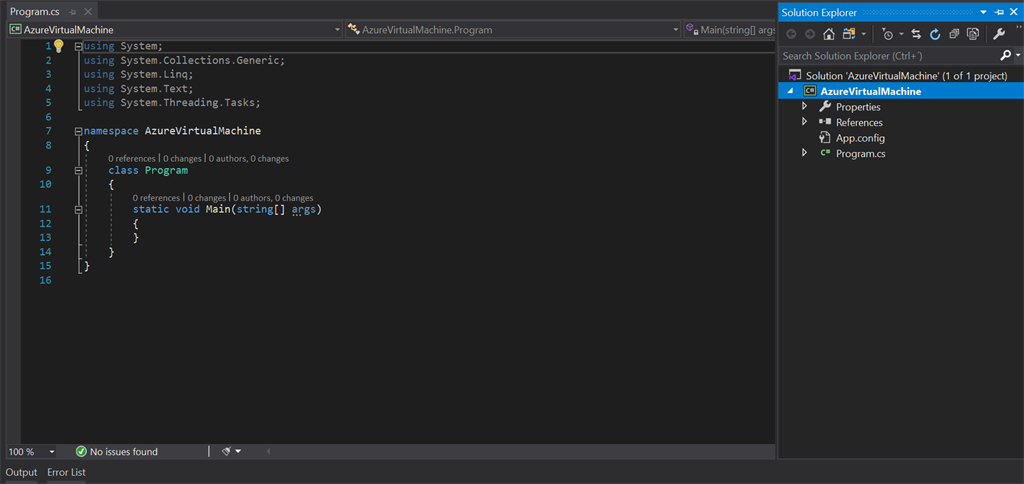This screenshot has width=1024, height=484.
Task: Toggle Show All Files in Solution Explorer
Action: 972,34
